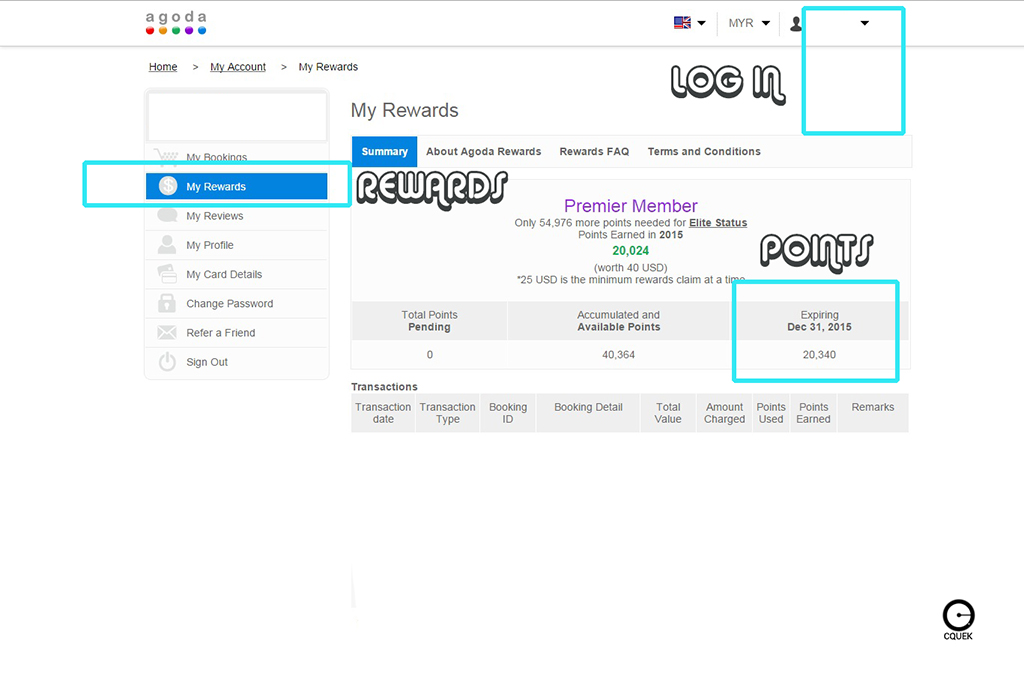Click the dollar coin rewards icon
This screenshot has height=679, width=1024.
pos(168,186)
